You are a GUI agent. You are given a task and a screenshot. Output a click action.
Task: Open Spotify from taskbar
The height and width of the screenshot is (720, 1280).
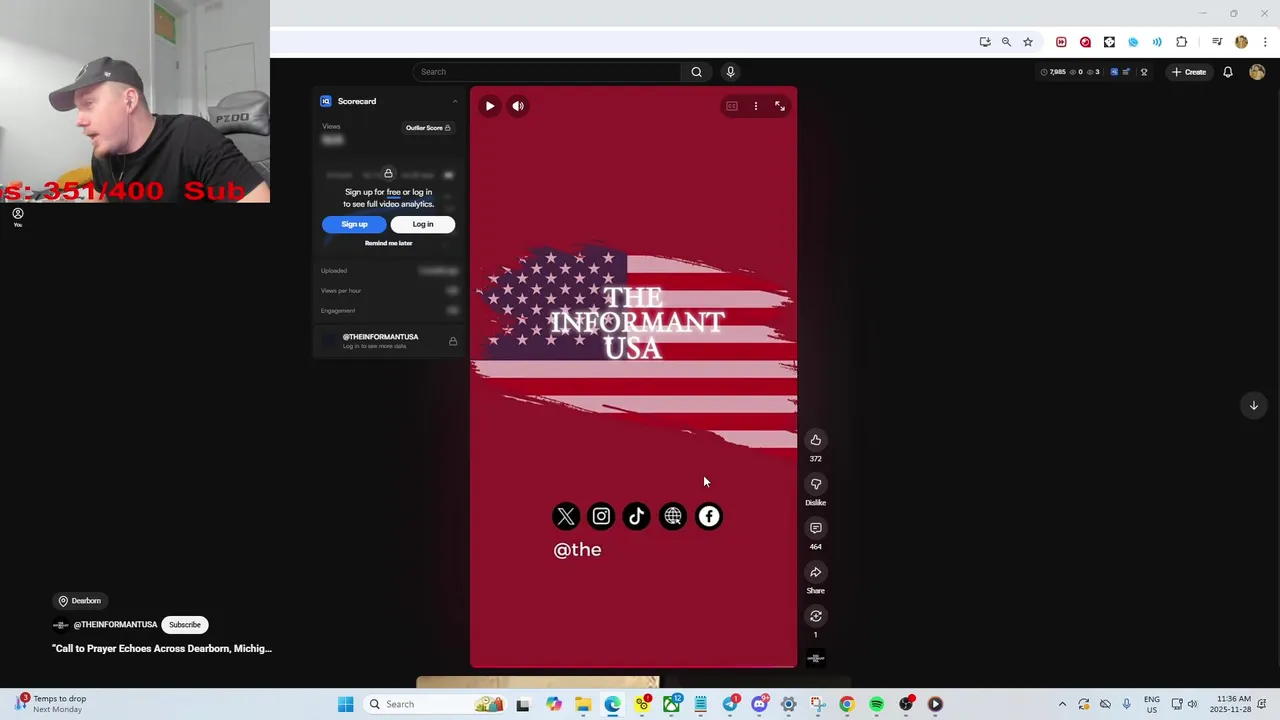pos(877,704)
